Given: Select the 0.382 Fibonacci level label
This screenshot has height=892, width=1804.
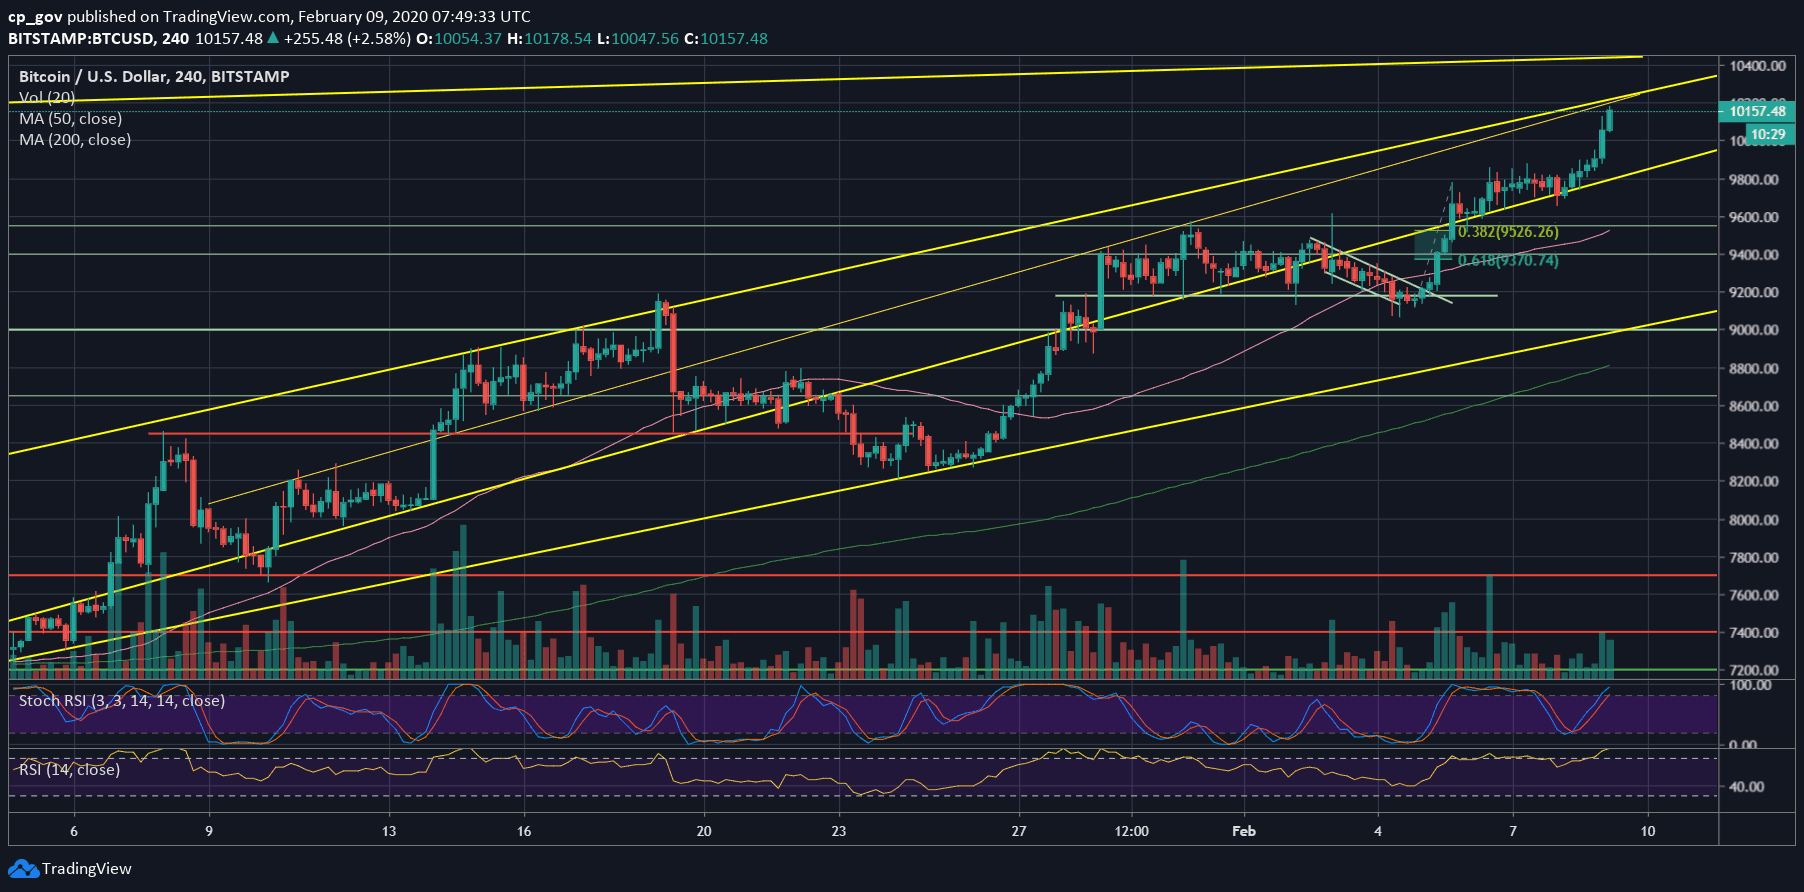Looking at the screenshot, I should point(1507,232).
